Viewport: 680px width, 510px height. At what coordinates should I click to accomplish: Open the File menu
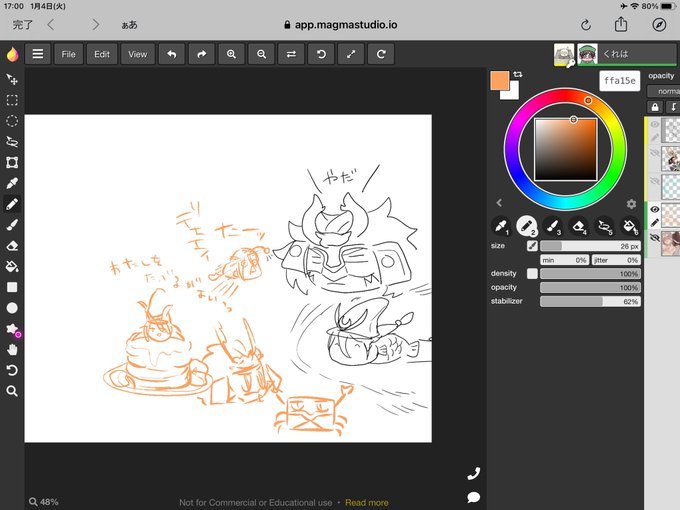69,54
